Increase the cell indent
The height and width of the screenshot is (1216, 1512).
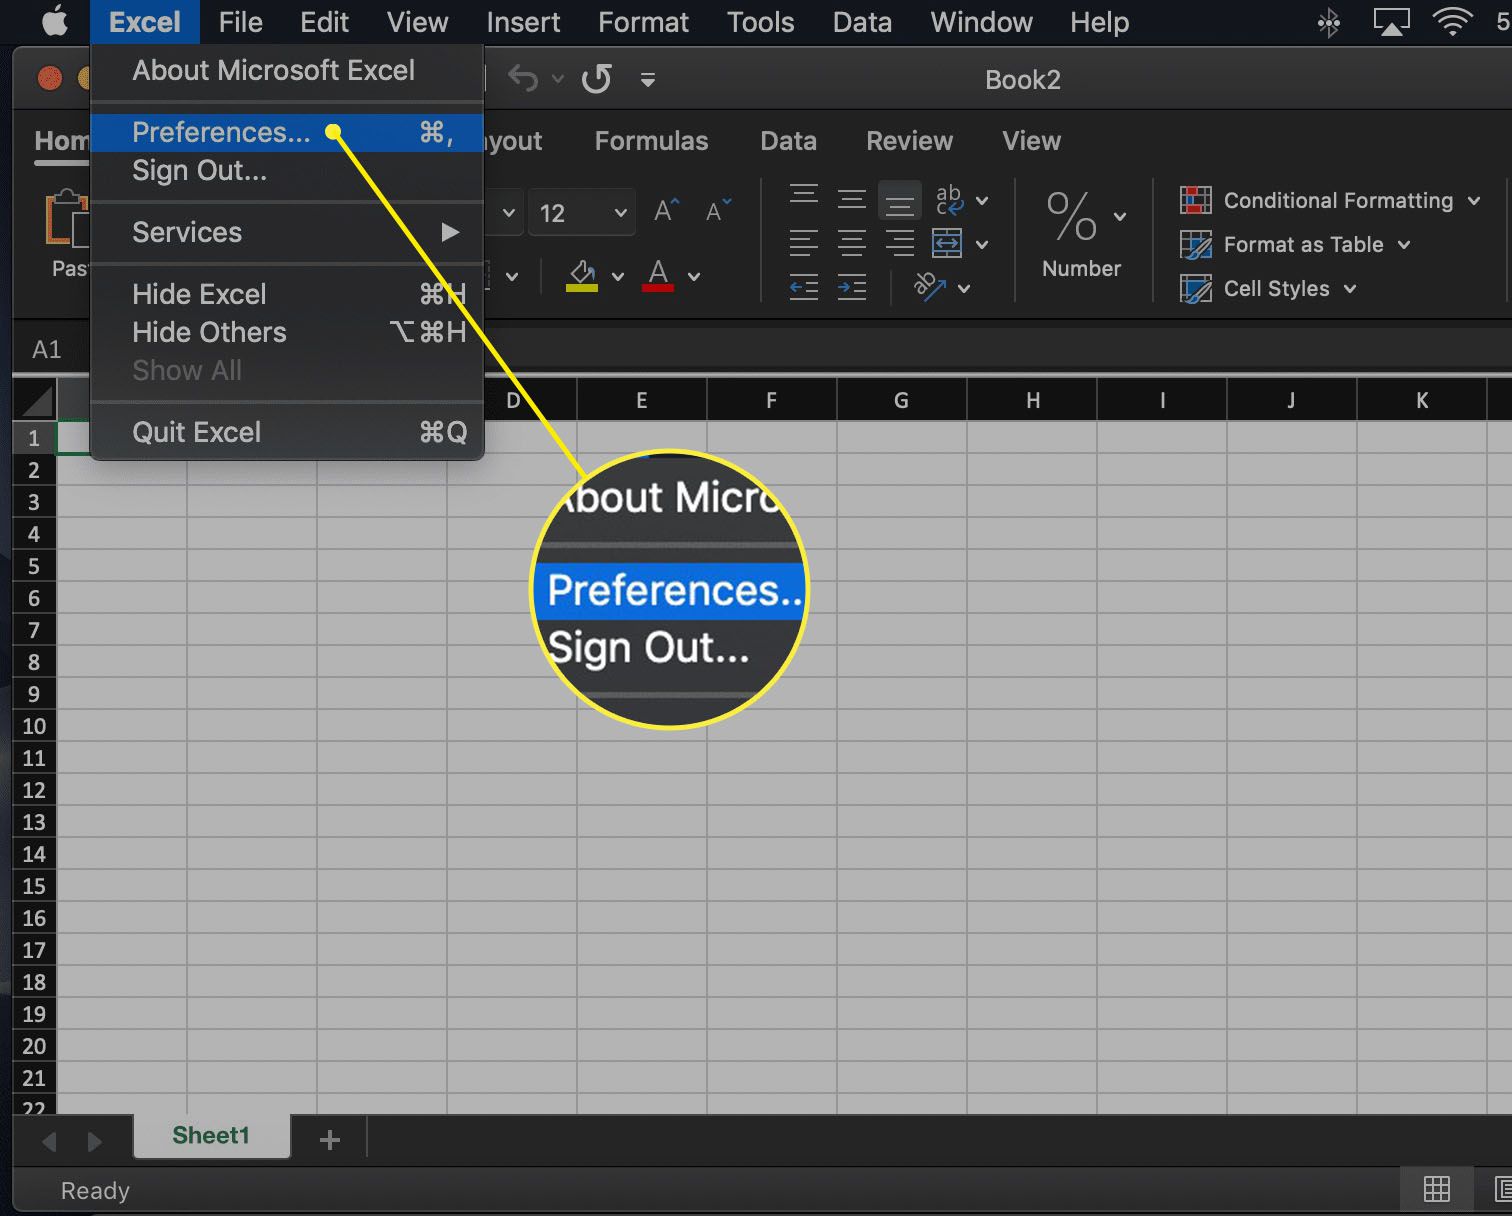point(852,288)
